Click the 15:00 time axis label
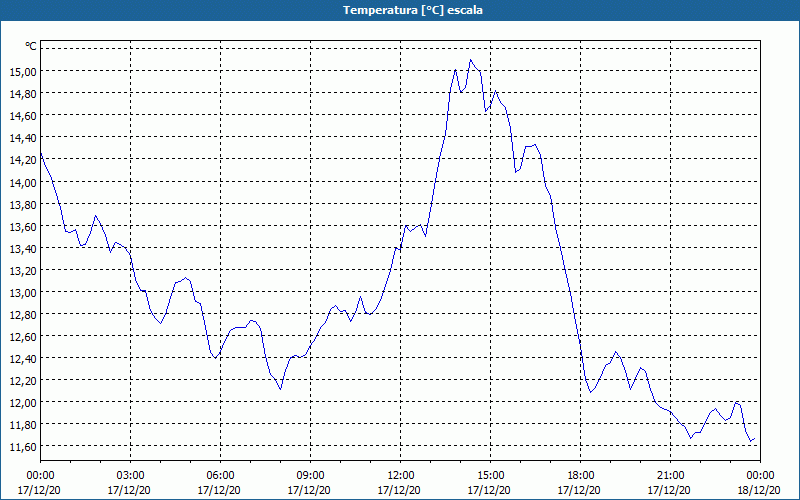 tap(490, 476)
